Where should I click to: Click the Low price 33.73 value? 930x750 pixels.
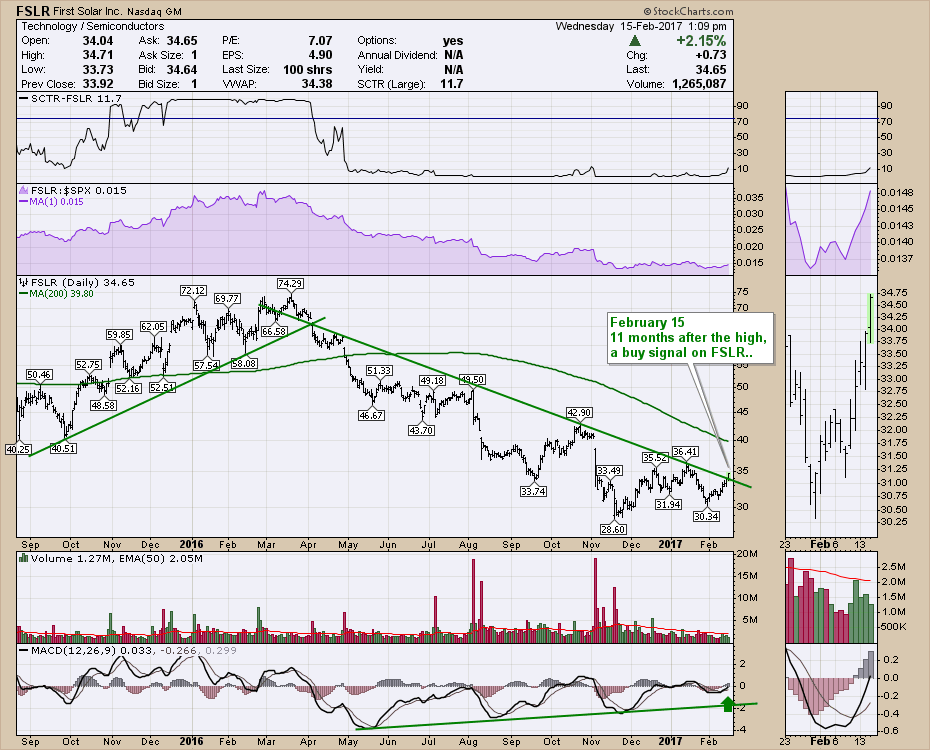98,69
